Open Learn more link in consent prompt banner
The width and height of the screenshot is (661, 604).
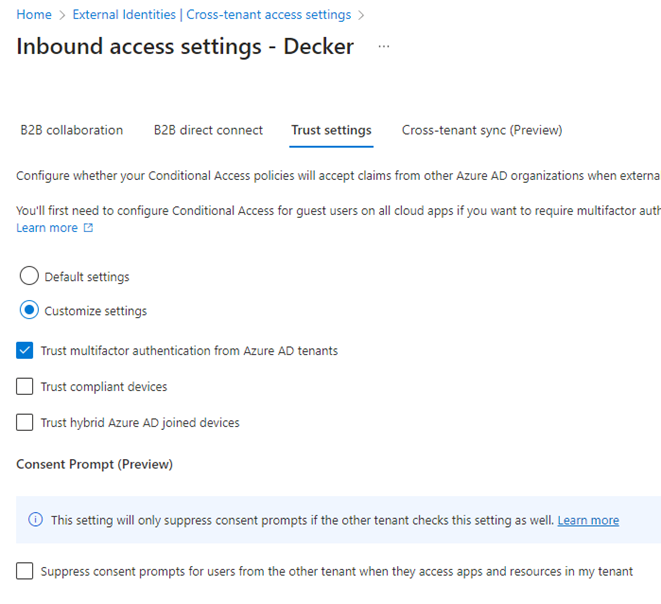pos(588,520)
